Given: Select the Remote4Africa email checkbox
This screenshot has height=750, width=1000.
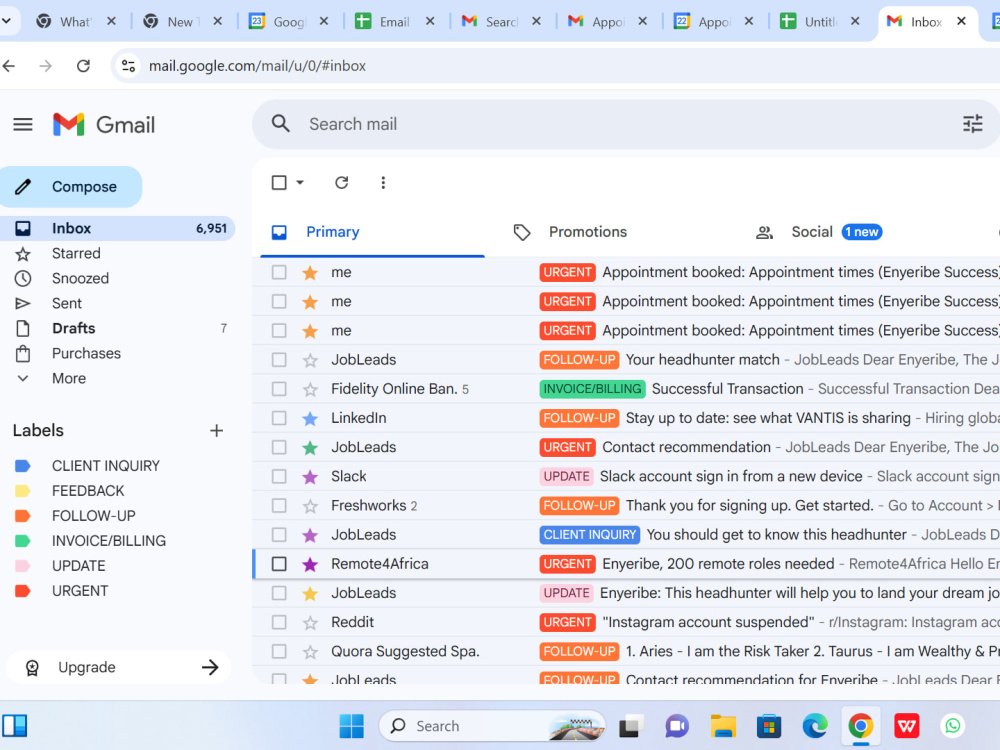Looking at the screenshot, I should (279, 564).
